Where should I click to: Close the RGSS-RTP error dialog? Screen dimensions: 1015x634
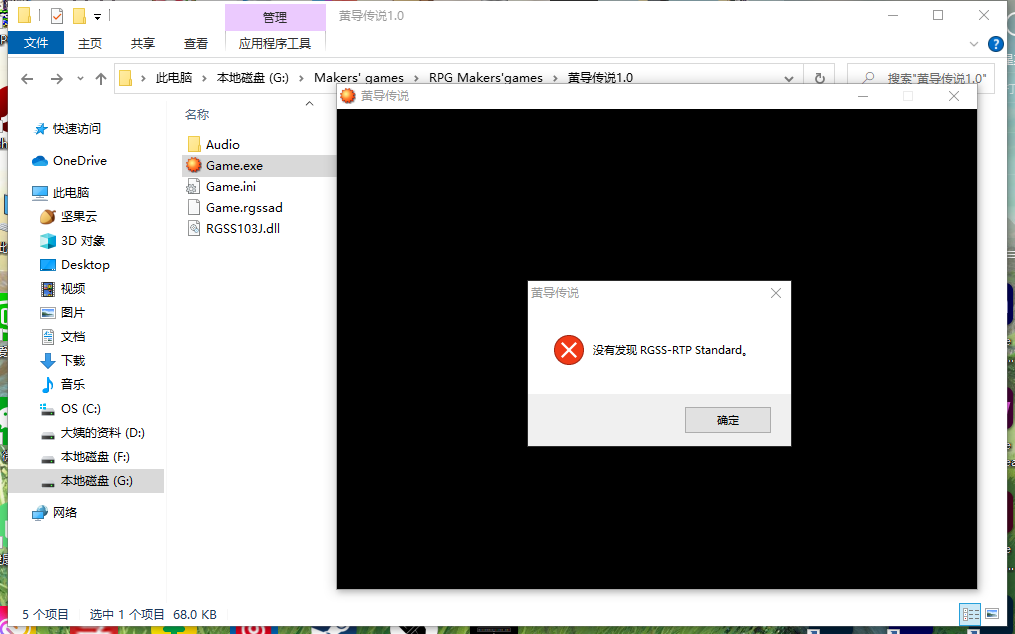[776, 293]
